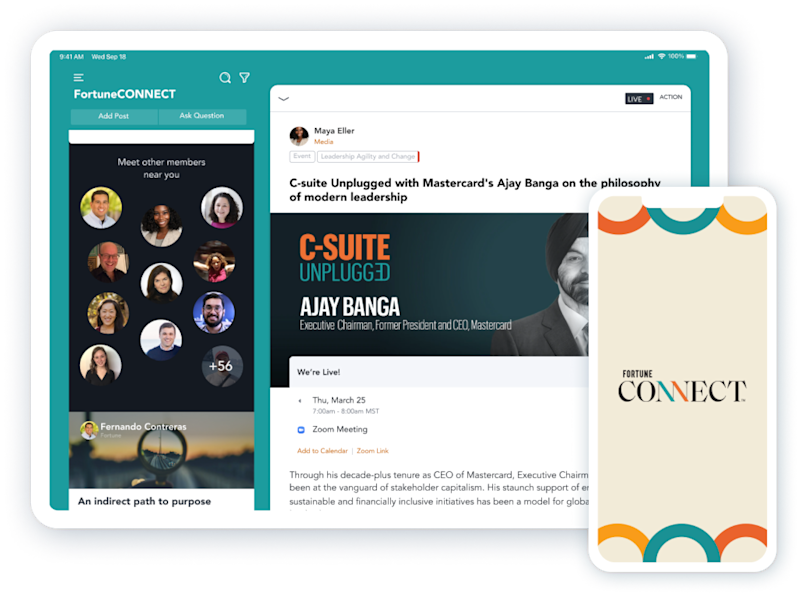Open the hamburger menu in FortuneCONNECT
The image size is (800, 595).
tap(79, 78)
